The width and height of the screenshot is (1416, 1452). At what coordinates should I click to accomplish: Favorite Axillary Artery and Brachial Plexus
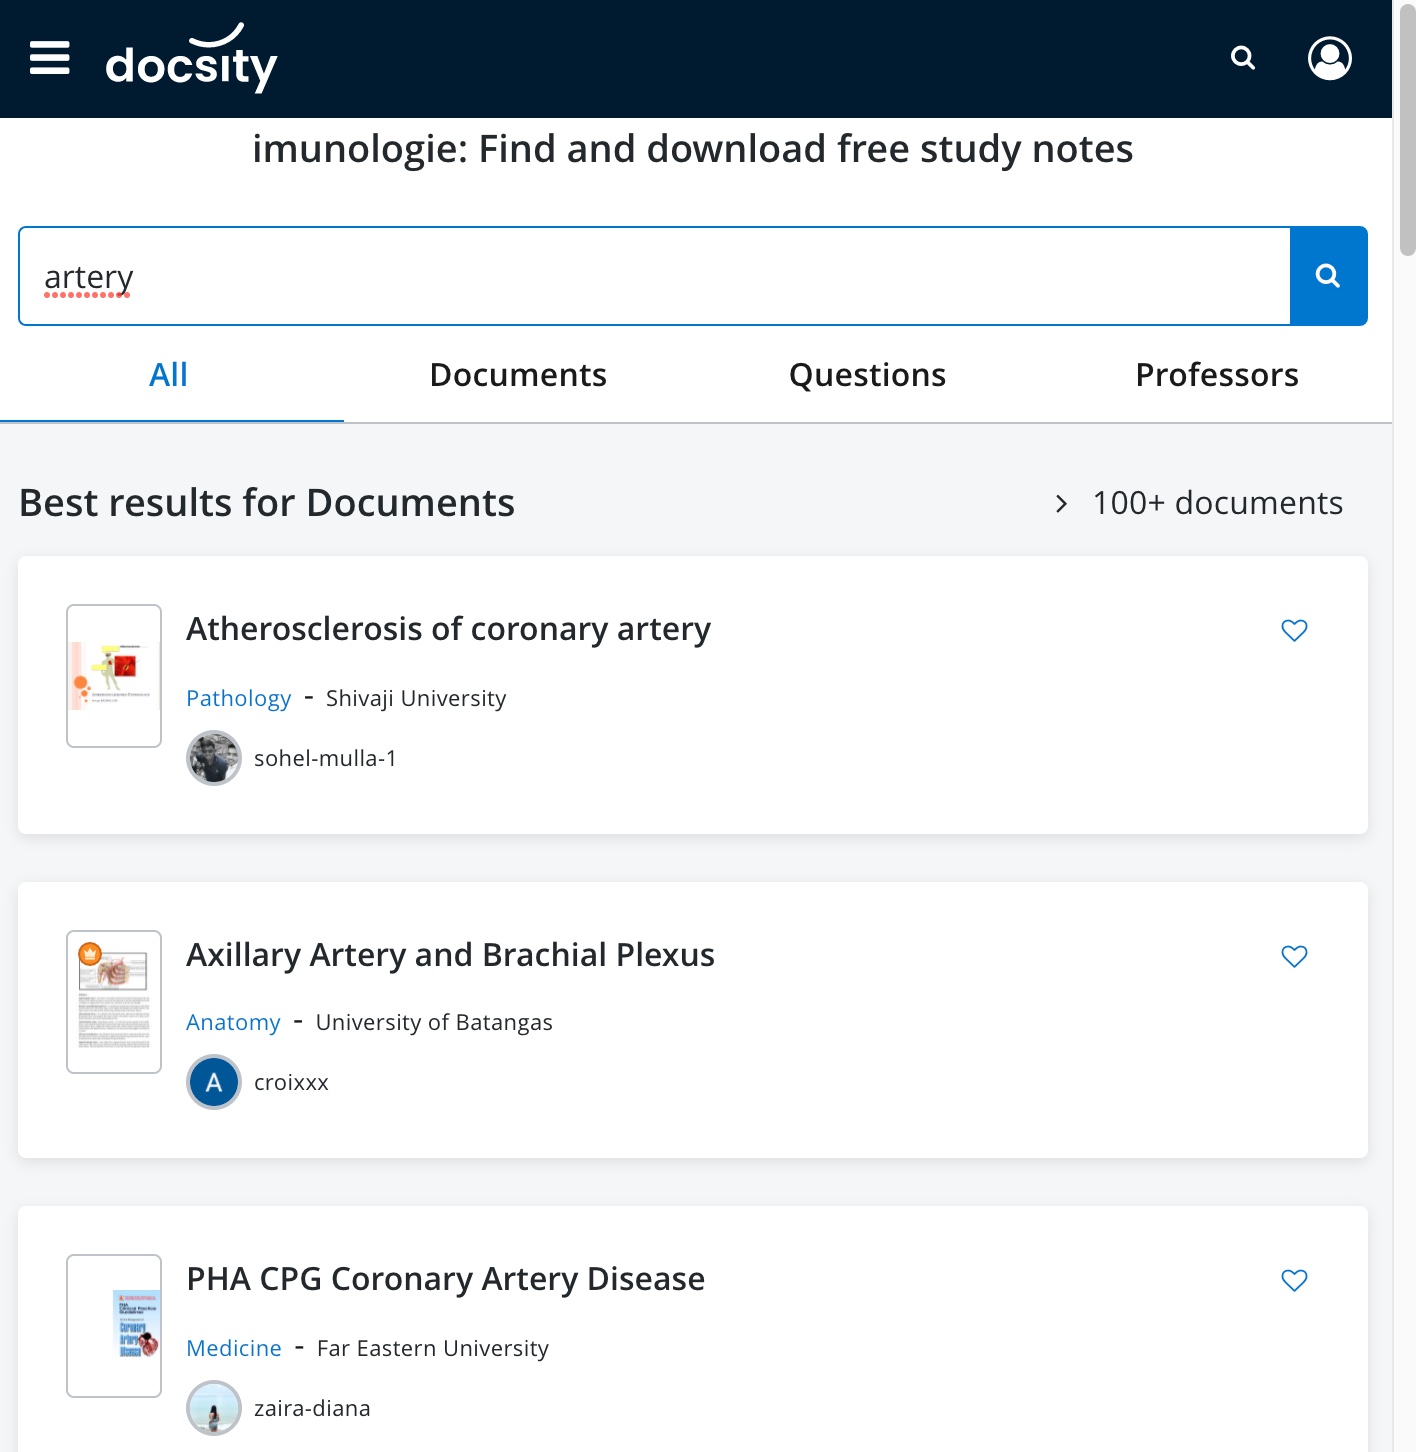pos(1294,956)
